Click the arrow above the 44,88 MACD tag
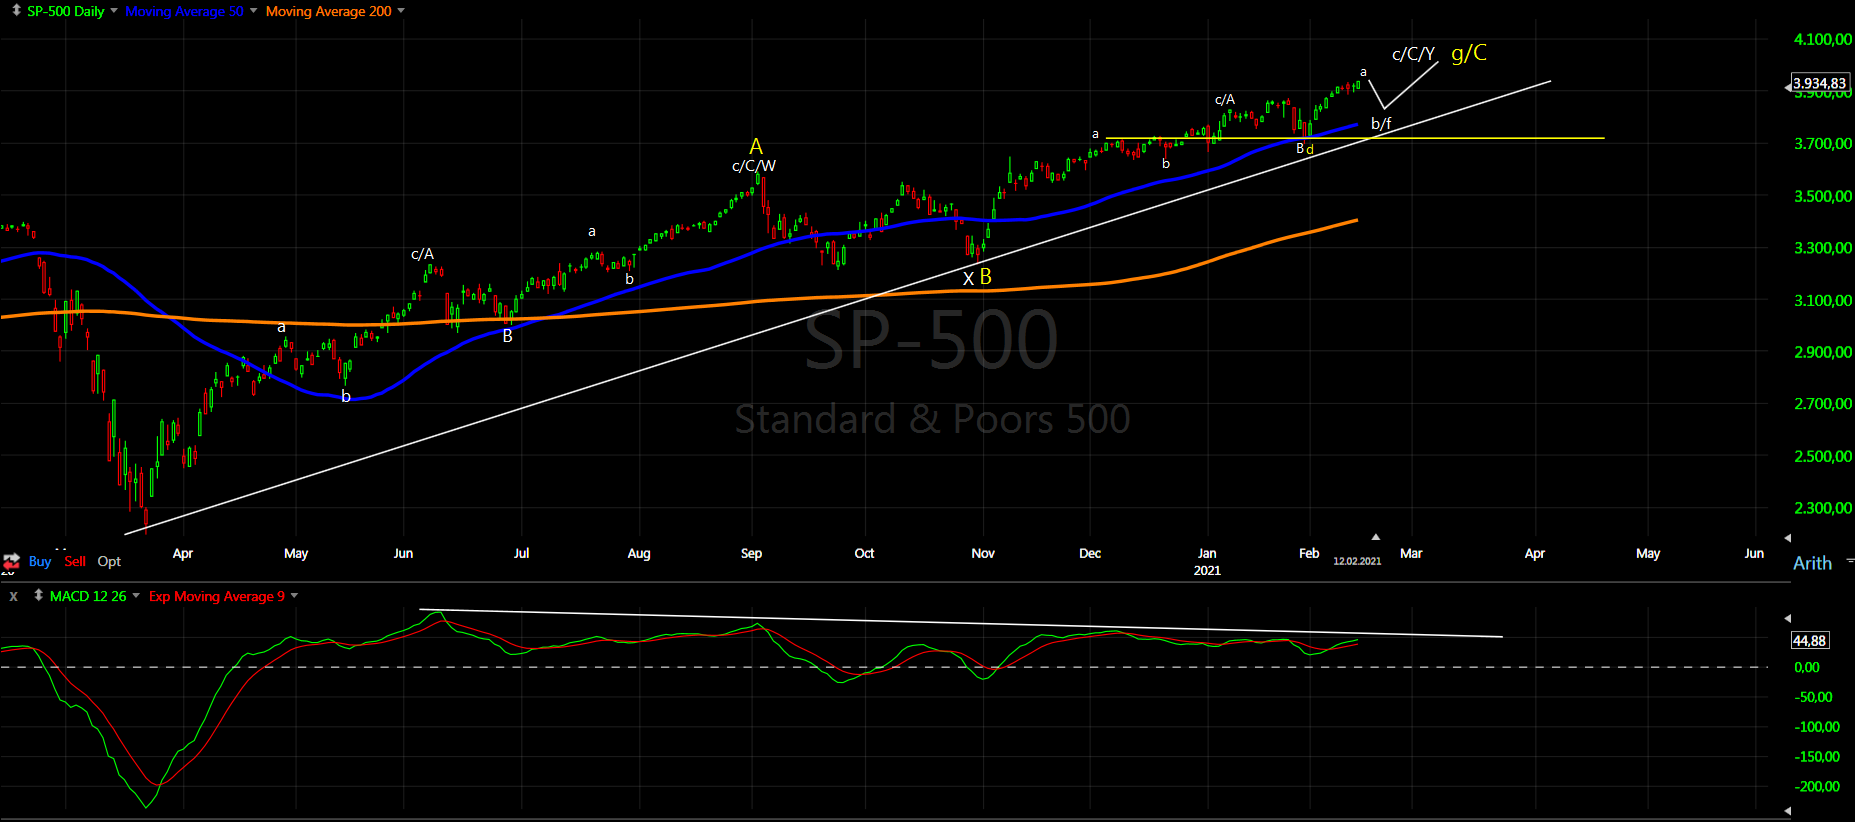 coord(1788,619)
